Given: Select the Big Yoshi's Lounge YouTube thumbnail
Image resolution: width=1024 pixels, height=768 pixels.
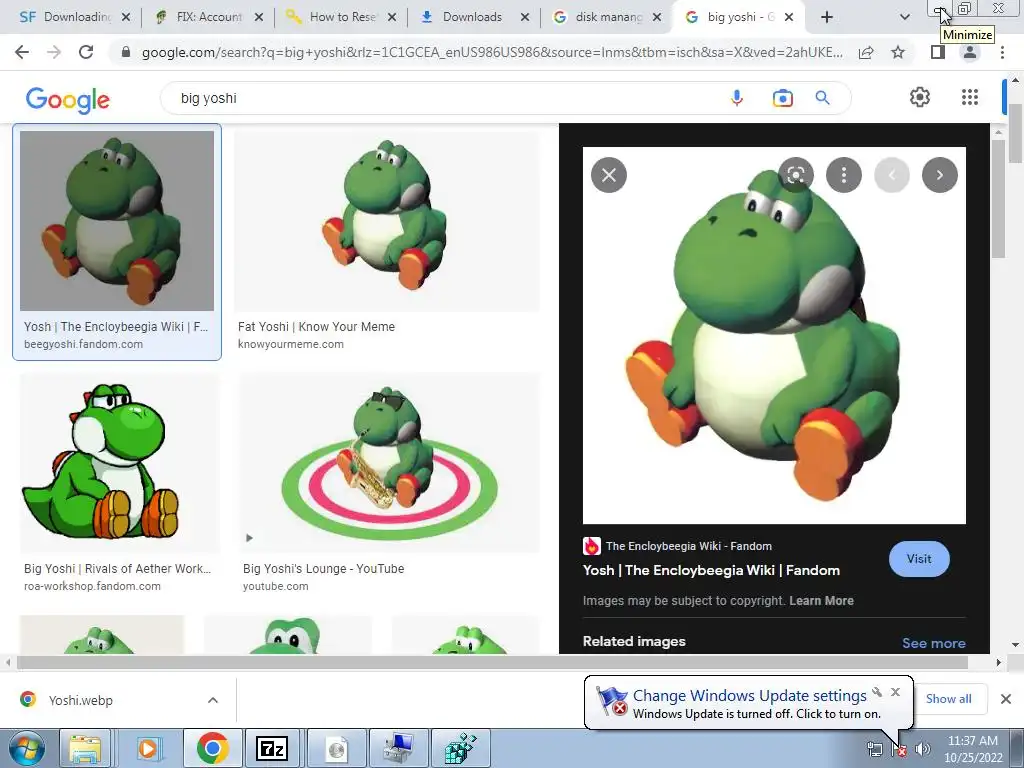Looking at the screenshot, I should (x=389, y=462).
